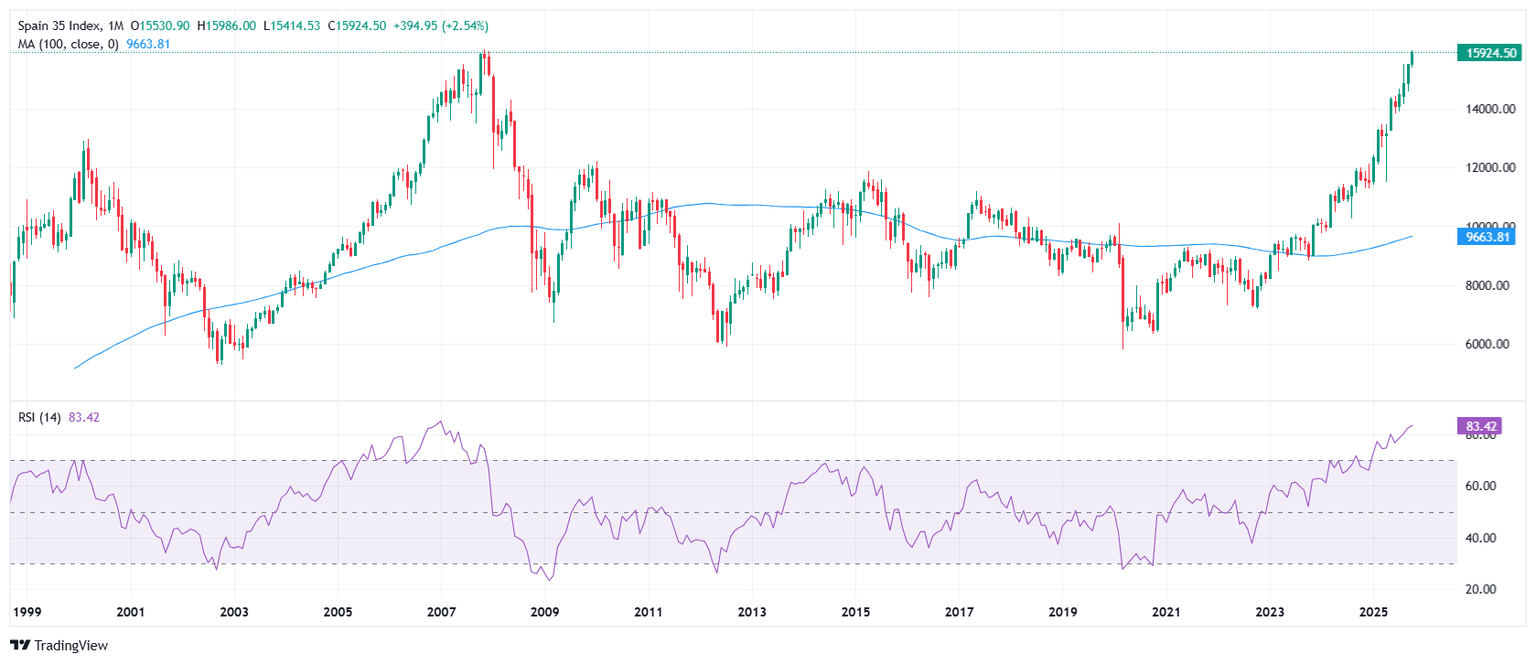
Task: Click the 60.00 RSI axis value
Action: (1481, 486)
